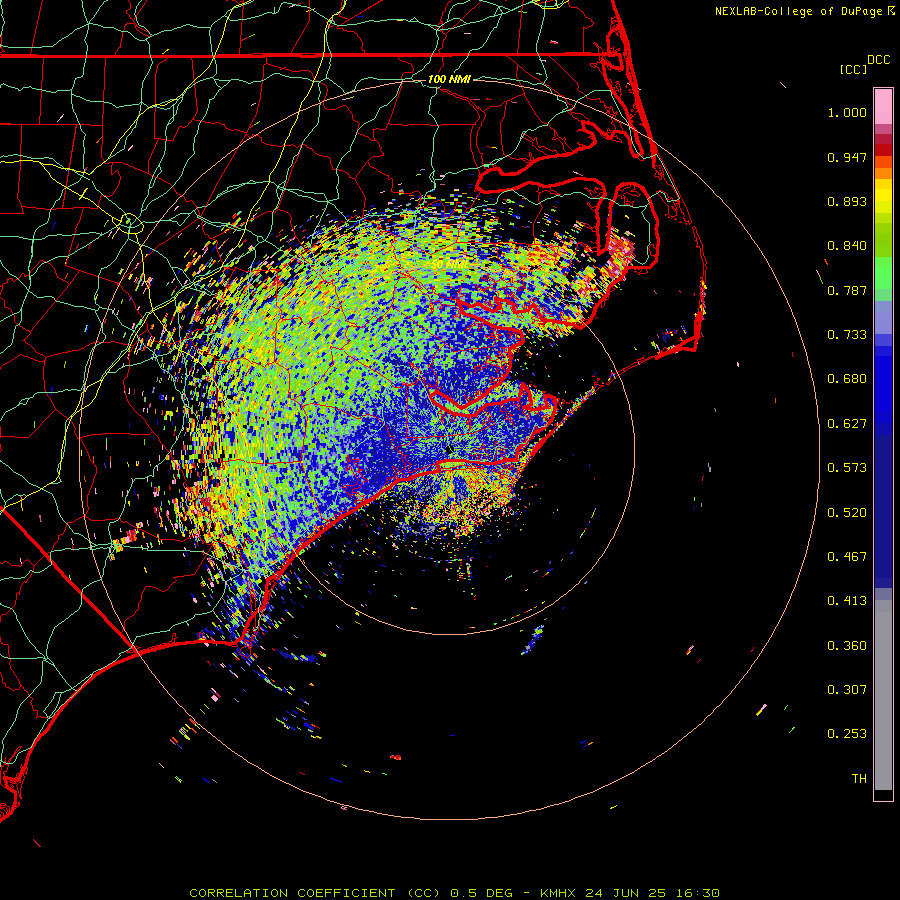Click the DCC product label above color bar
This screenshot has height=900, width=900.
878,60
